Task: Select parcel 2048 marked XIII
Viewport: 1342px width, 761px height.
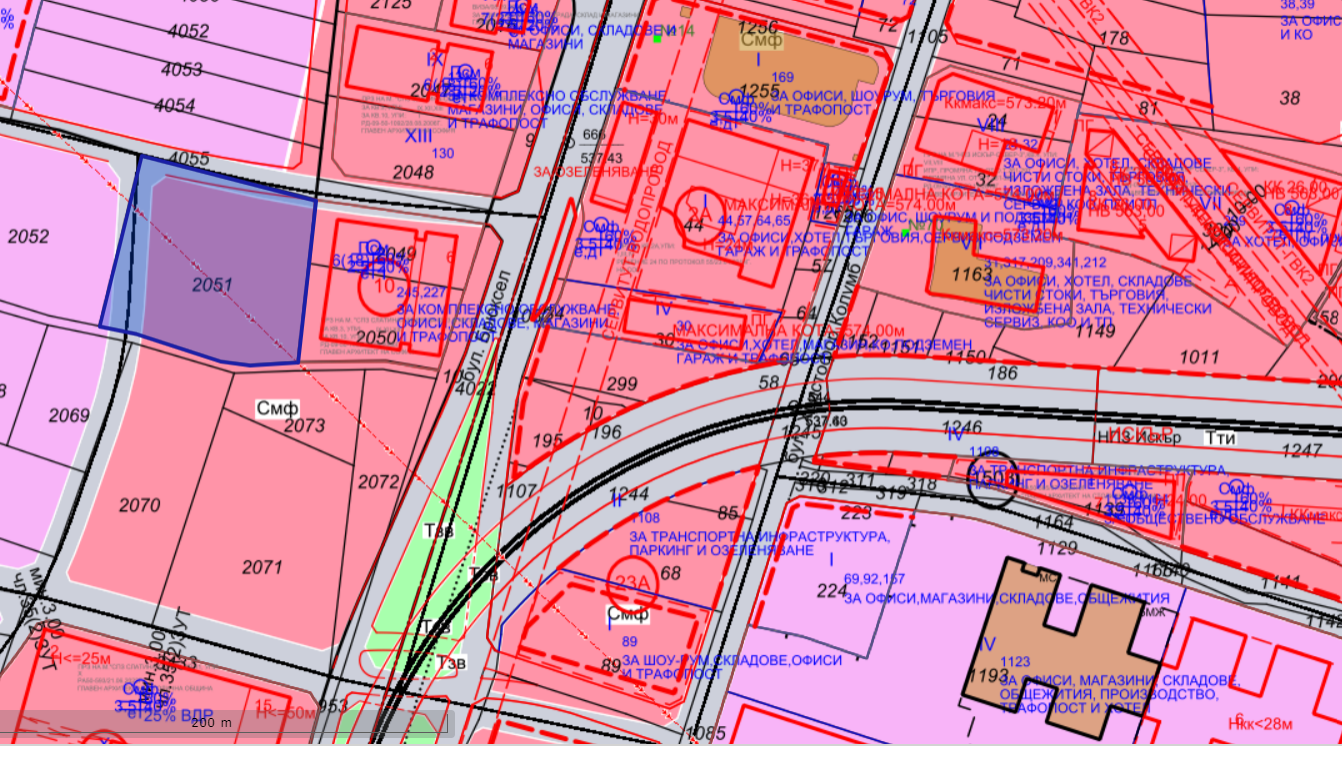Action: pos(413,172)
